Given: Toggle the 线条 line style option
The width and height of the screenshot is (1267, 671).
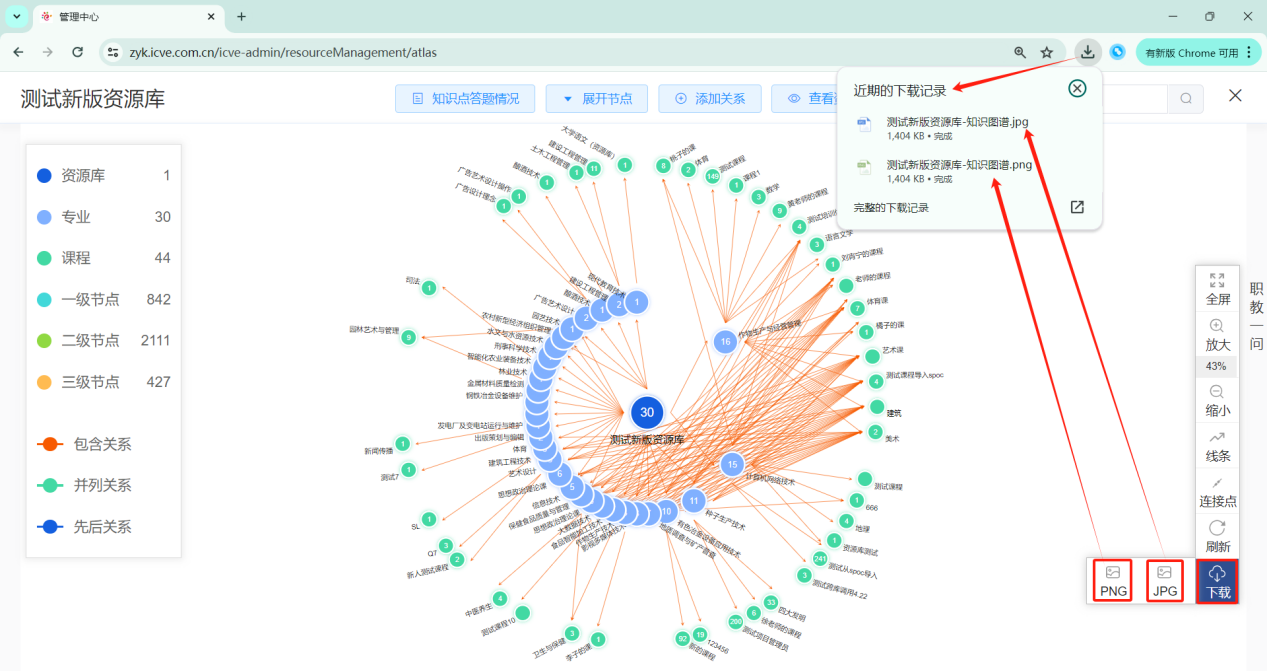Looking at the screenshot, I should (x=1217, y=446).
